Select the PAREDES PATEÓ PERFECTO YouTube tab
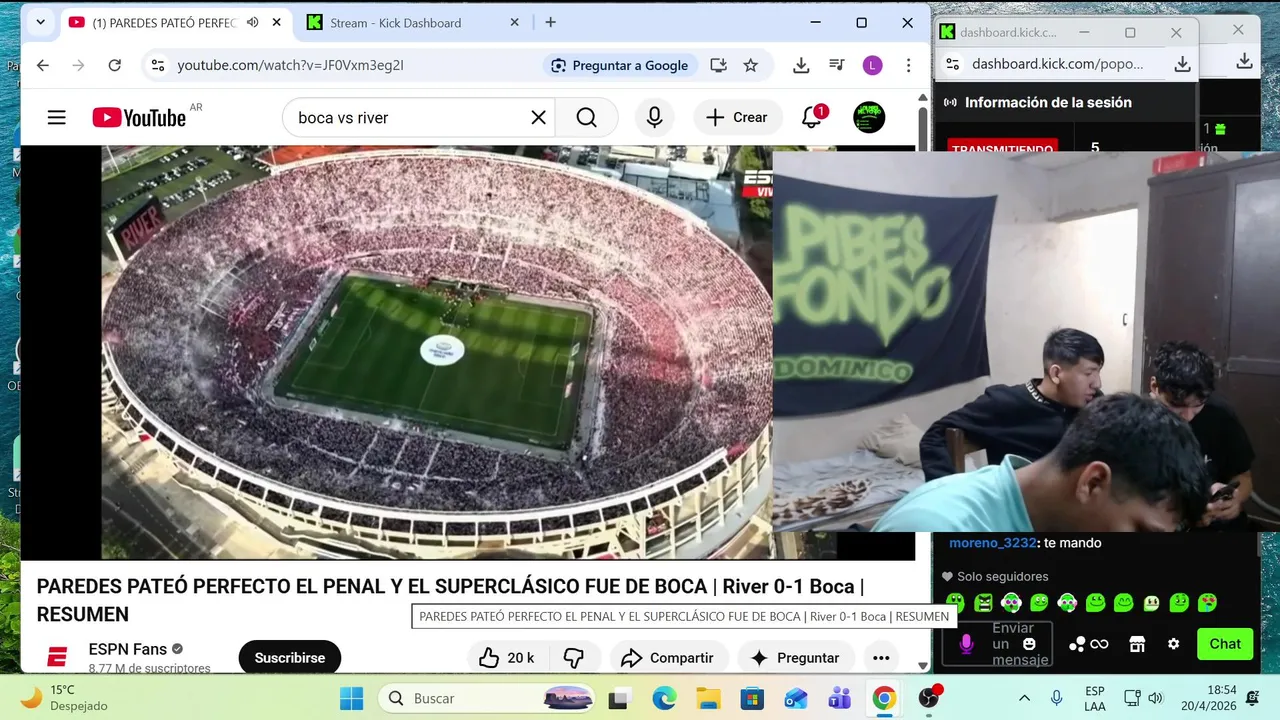 [163, 23]
